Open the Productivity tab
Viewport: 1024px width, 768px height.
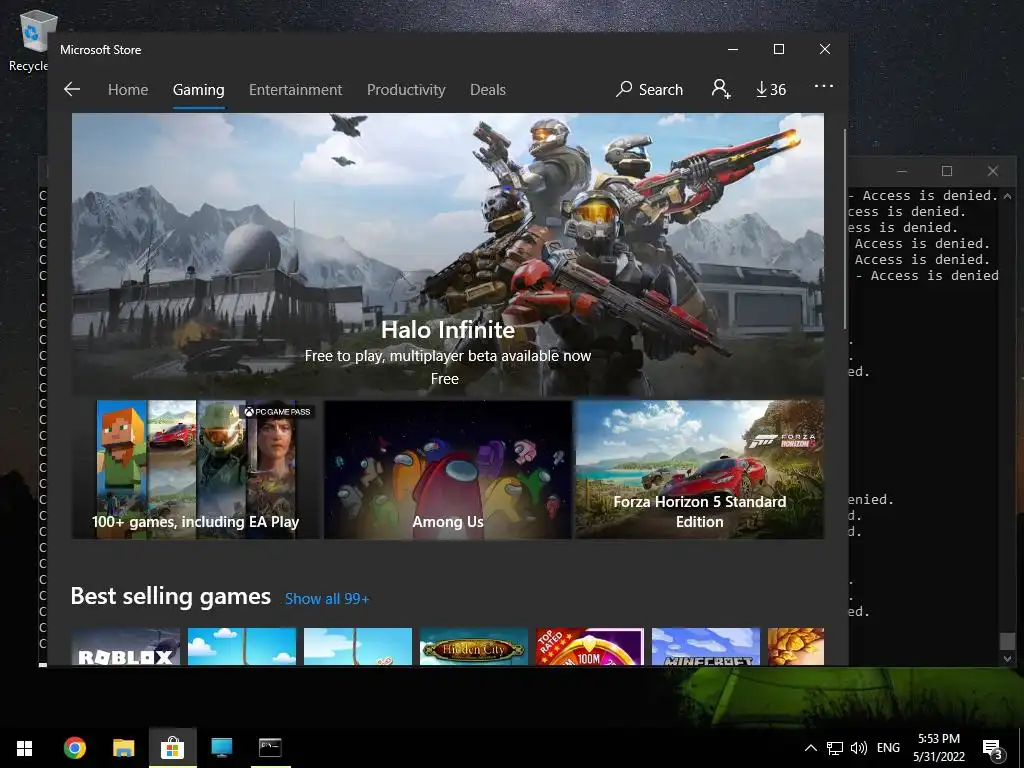406,89
